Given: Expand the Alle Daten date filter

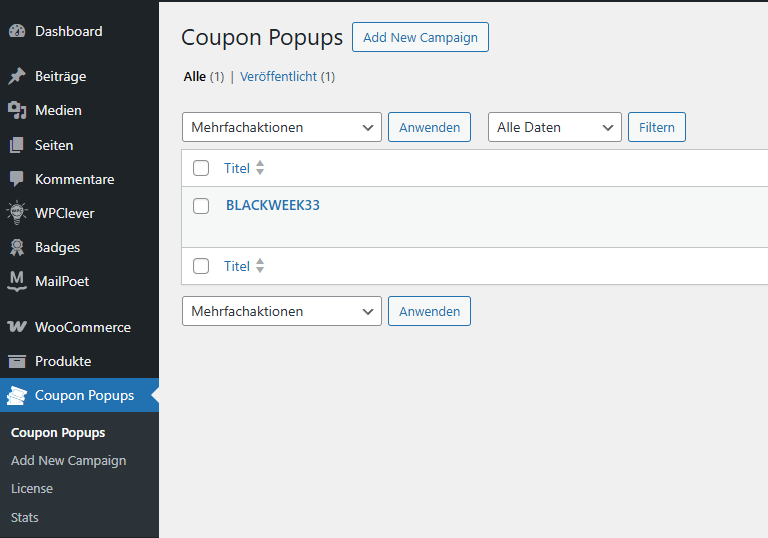Looking at the screenshot, I should coord(554,127).
